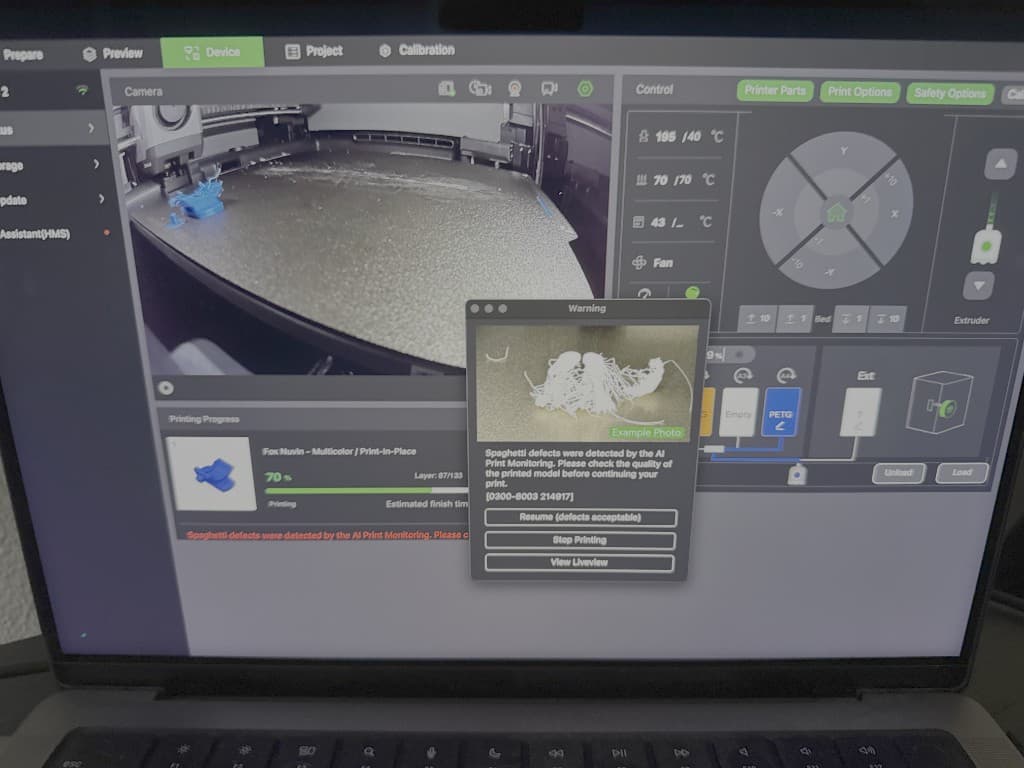Click the Safety Options button

coord(950,94)
